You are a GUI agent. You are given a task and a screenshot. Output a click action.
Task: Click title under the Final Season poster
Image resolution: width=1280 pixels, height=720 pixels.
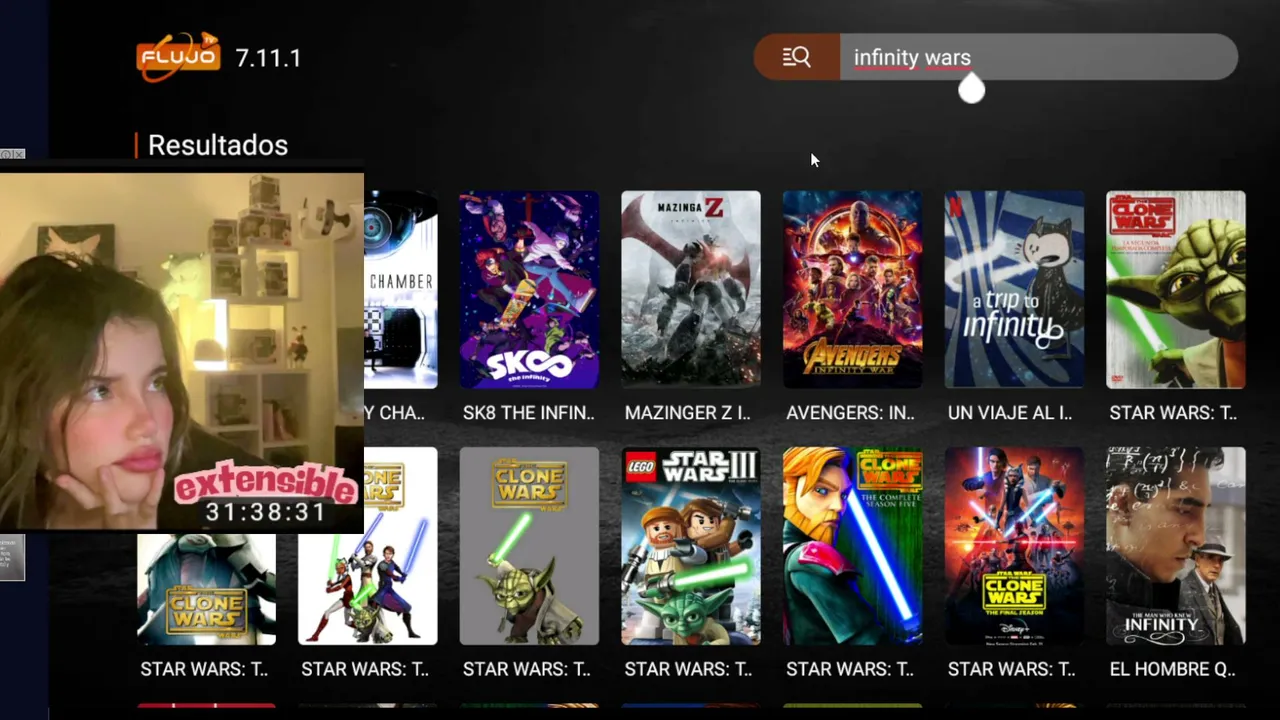(x=1014, y=669)
